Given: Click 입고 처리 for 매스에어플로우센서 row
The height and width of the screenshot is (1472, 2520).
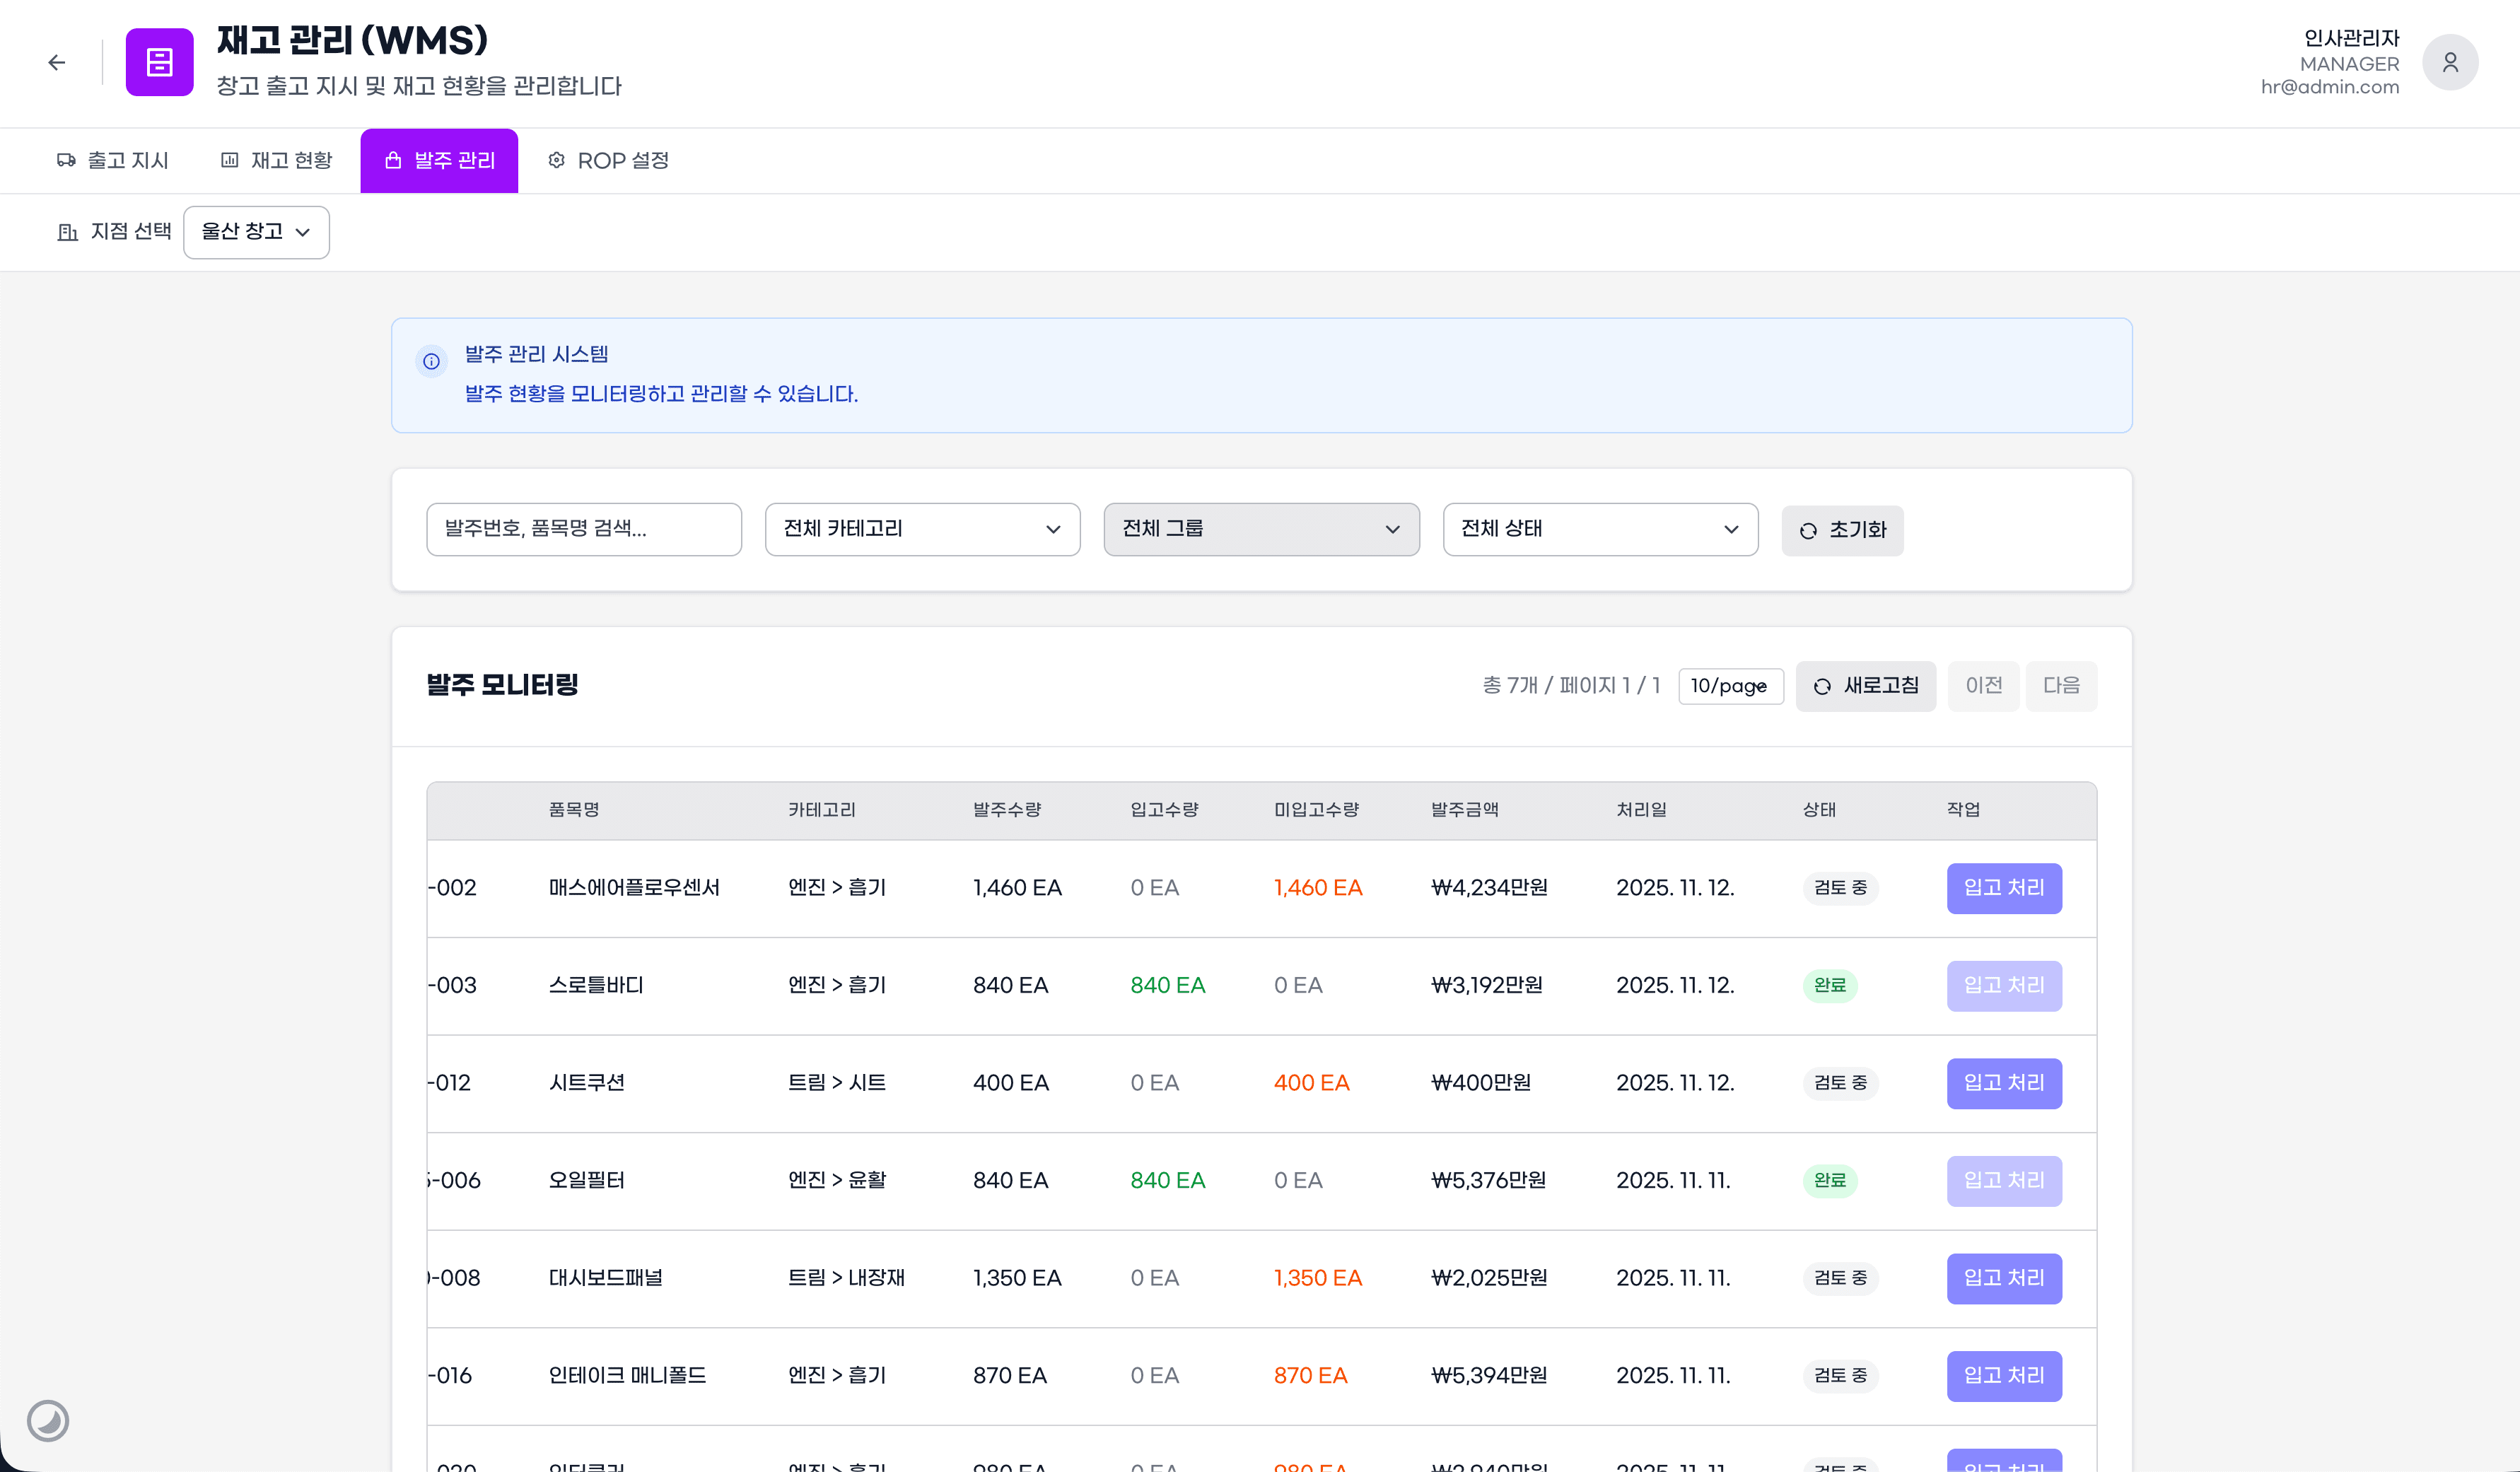Looking at the screenshot, I should 2003,888.
